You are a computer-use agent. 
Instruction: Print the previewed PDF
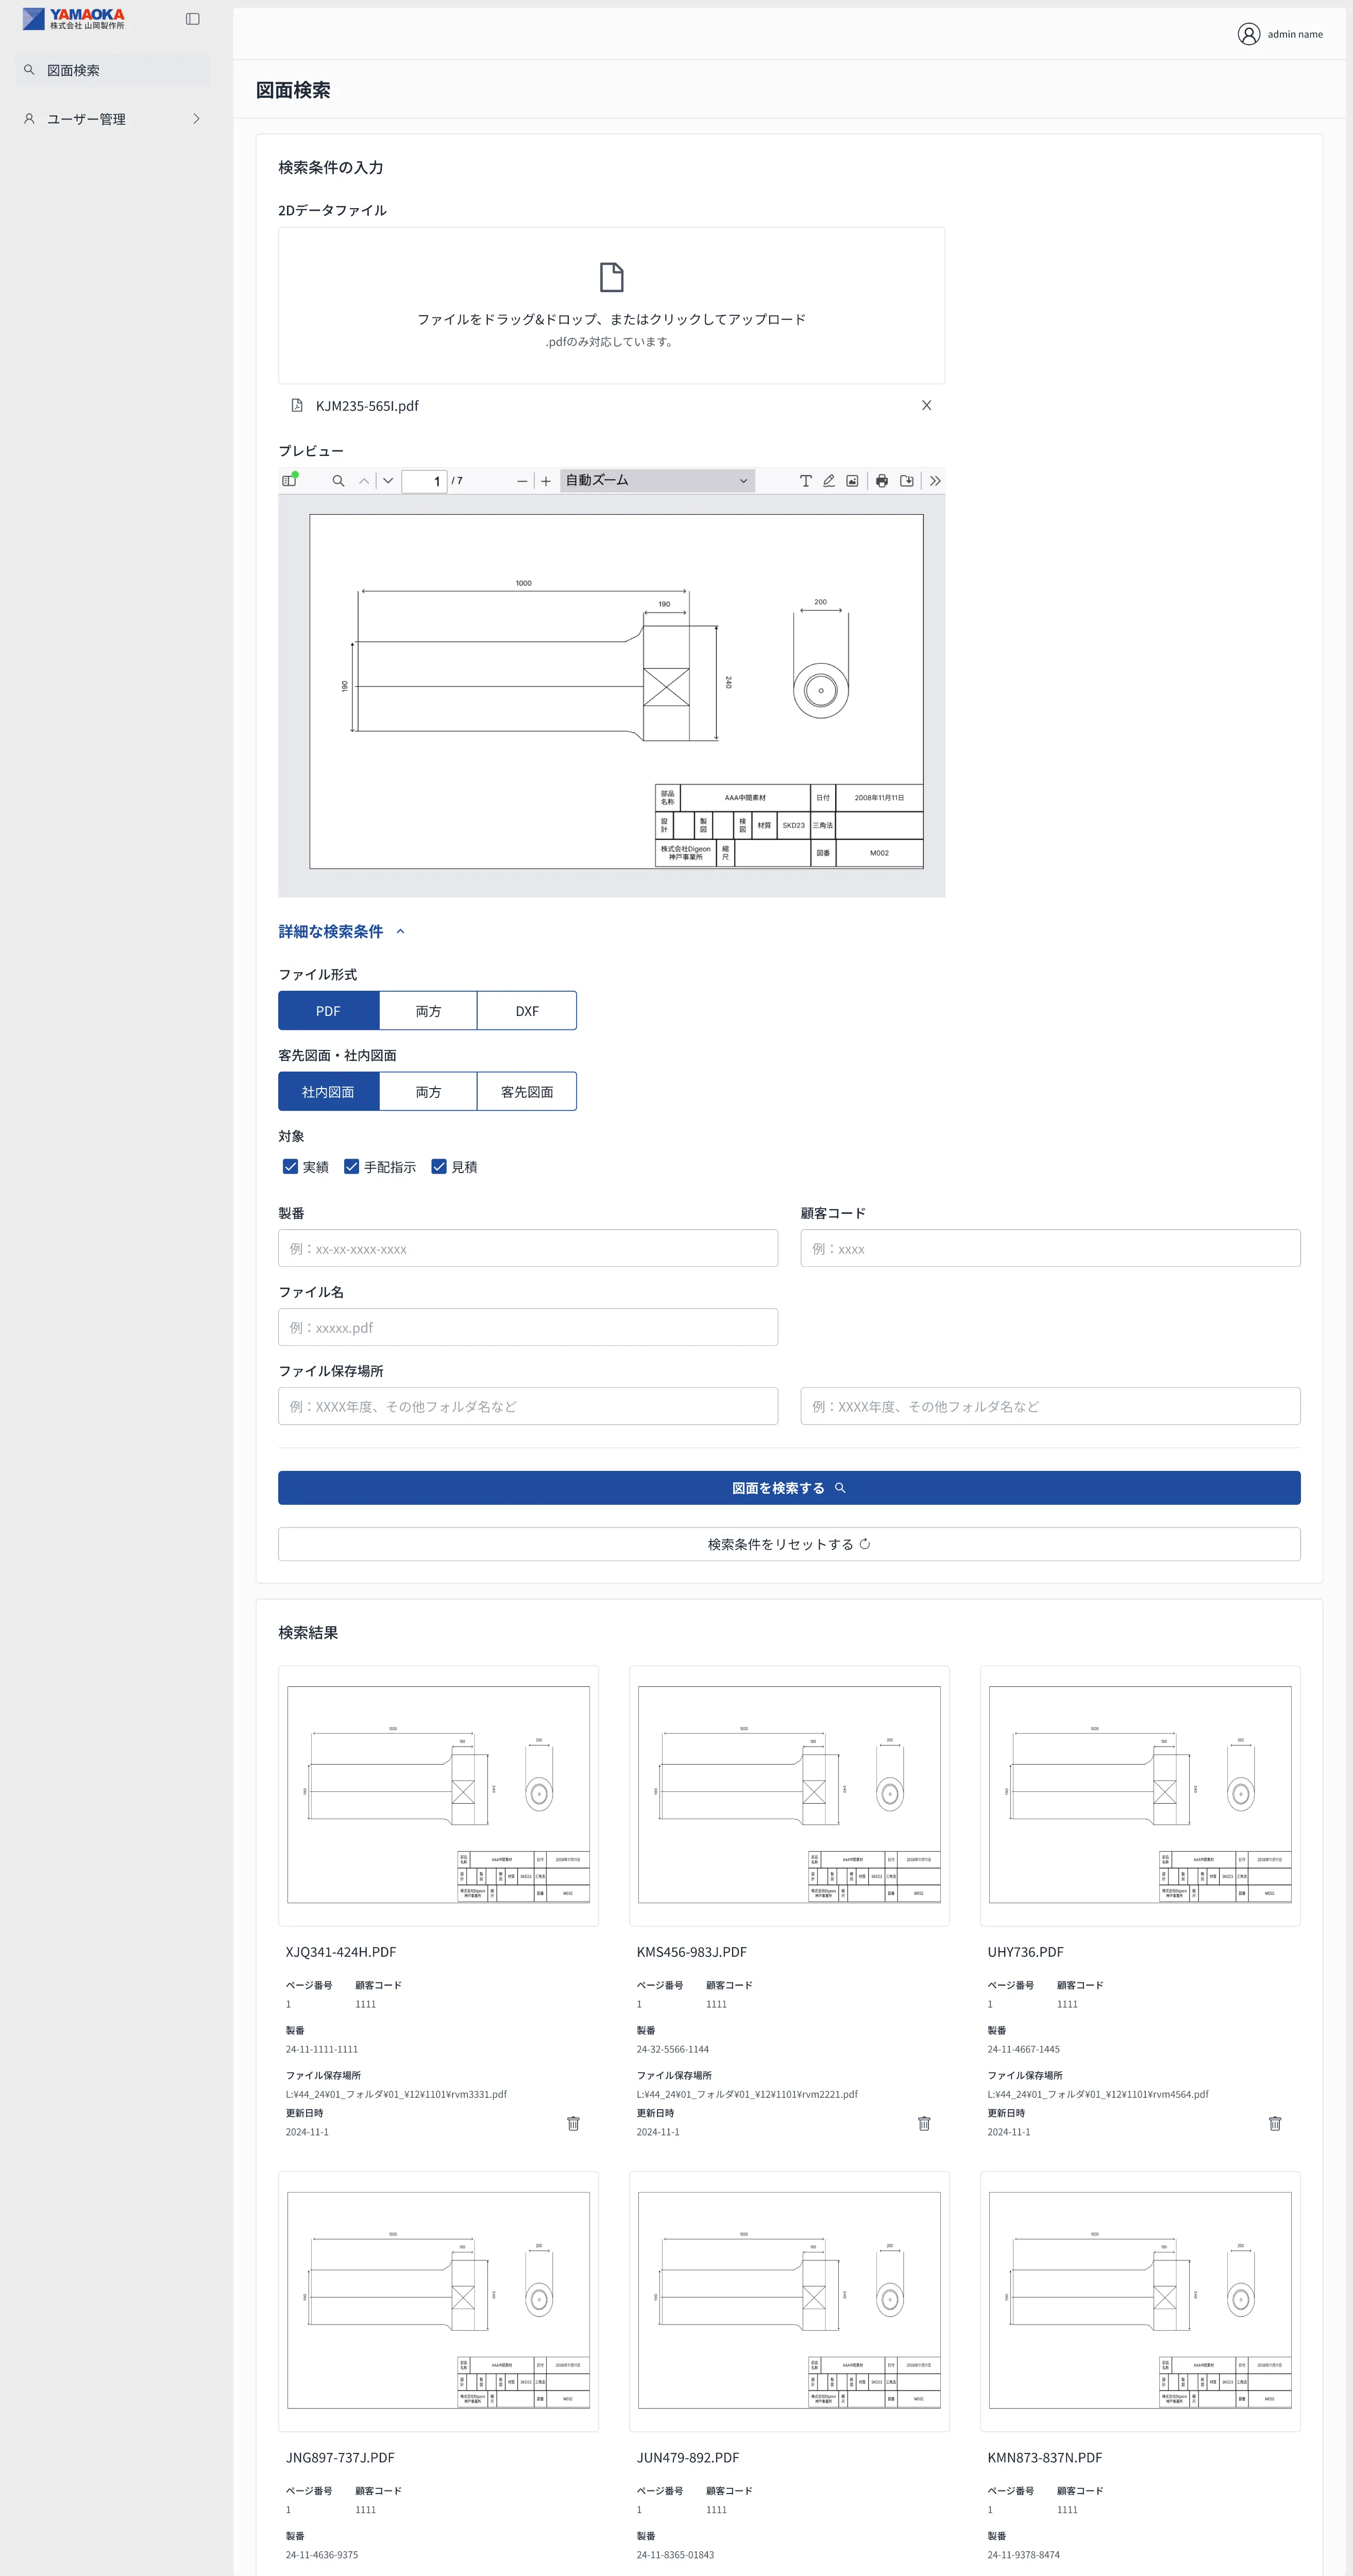881,481
